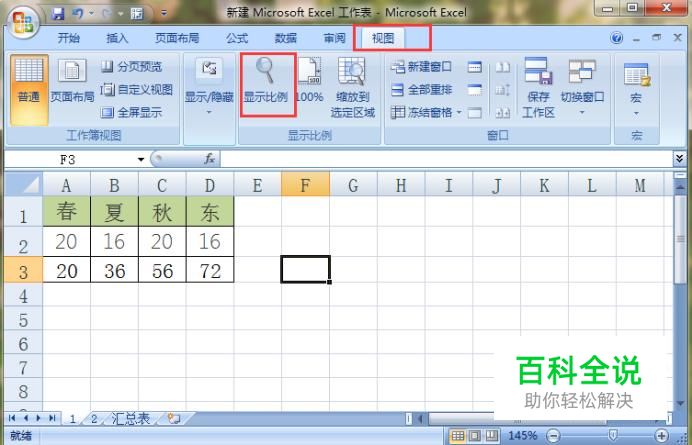Switch to Page Layout (页面布局) view button
This screenshot has height=445, width=692.
72,82
